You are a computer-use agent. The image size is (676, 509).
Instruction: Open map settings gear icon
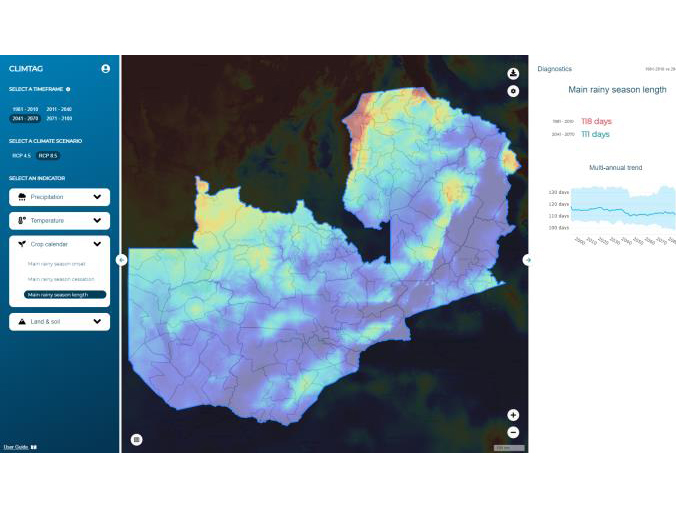[513, 91]
